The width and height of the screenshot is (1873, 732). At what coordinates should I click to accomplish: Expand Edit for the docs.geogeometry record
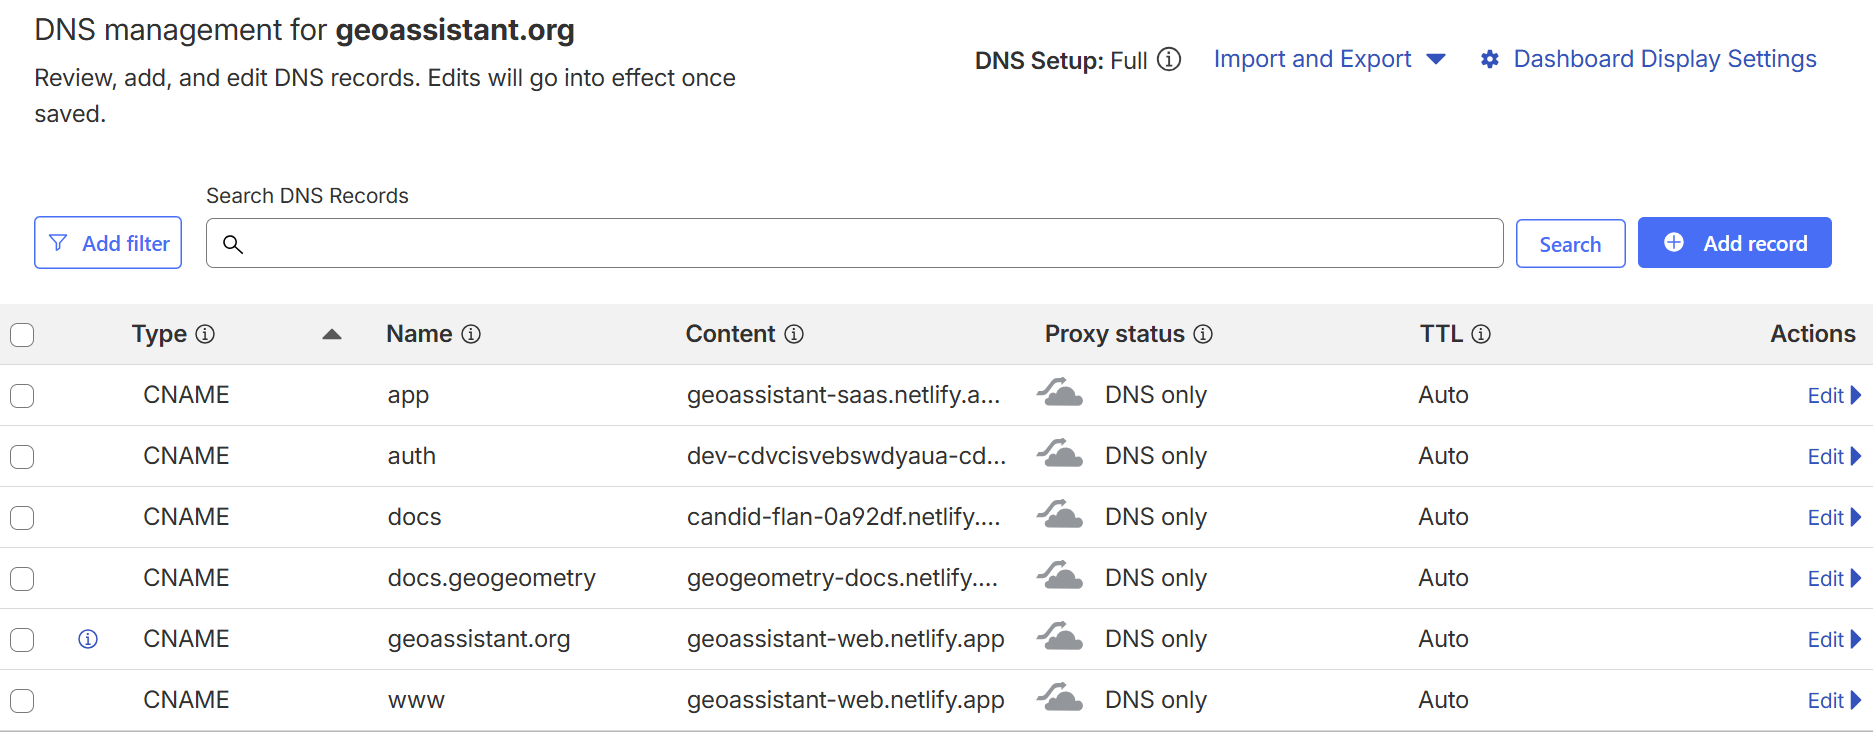1833,579
